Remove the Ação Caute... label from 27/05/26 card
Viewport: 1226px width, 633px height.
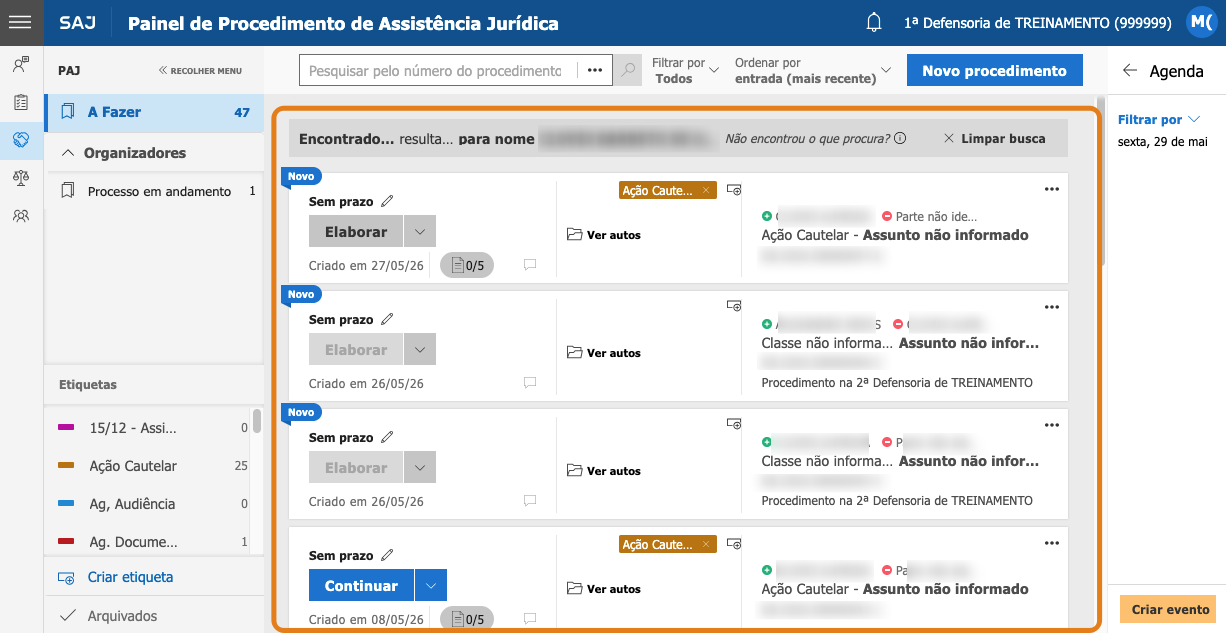[706, 190]
